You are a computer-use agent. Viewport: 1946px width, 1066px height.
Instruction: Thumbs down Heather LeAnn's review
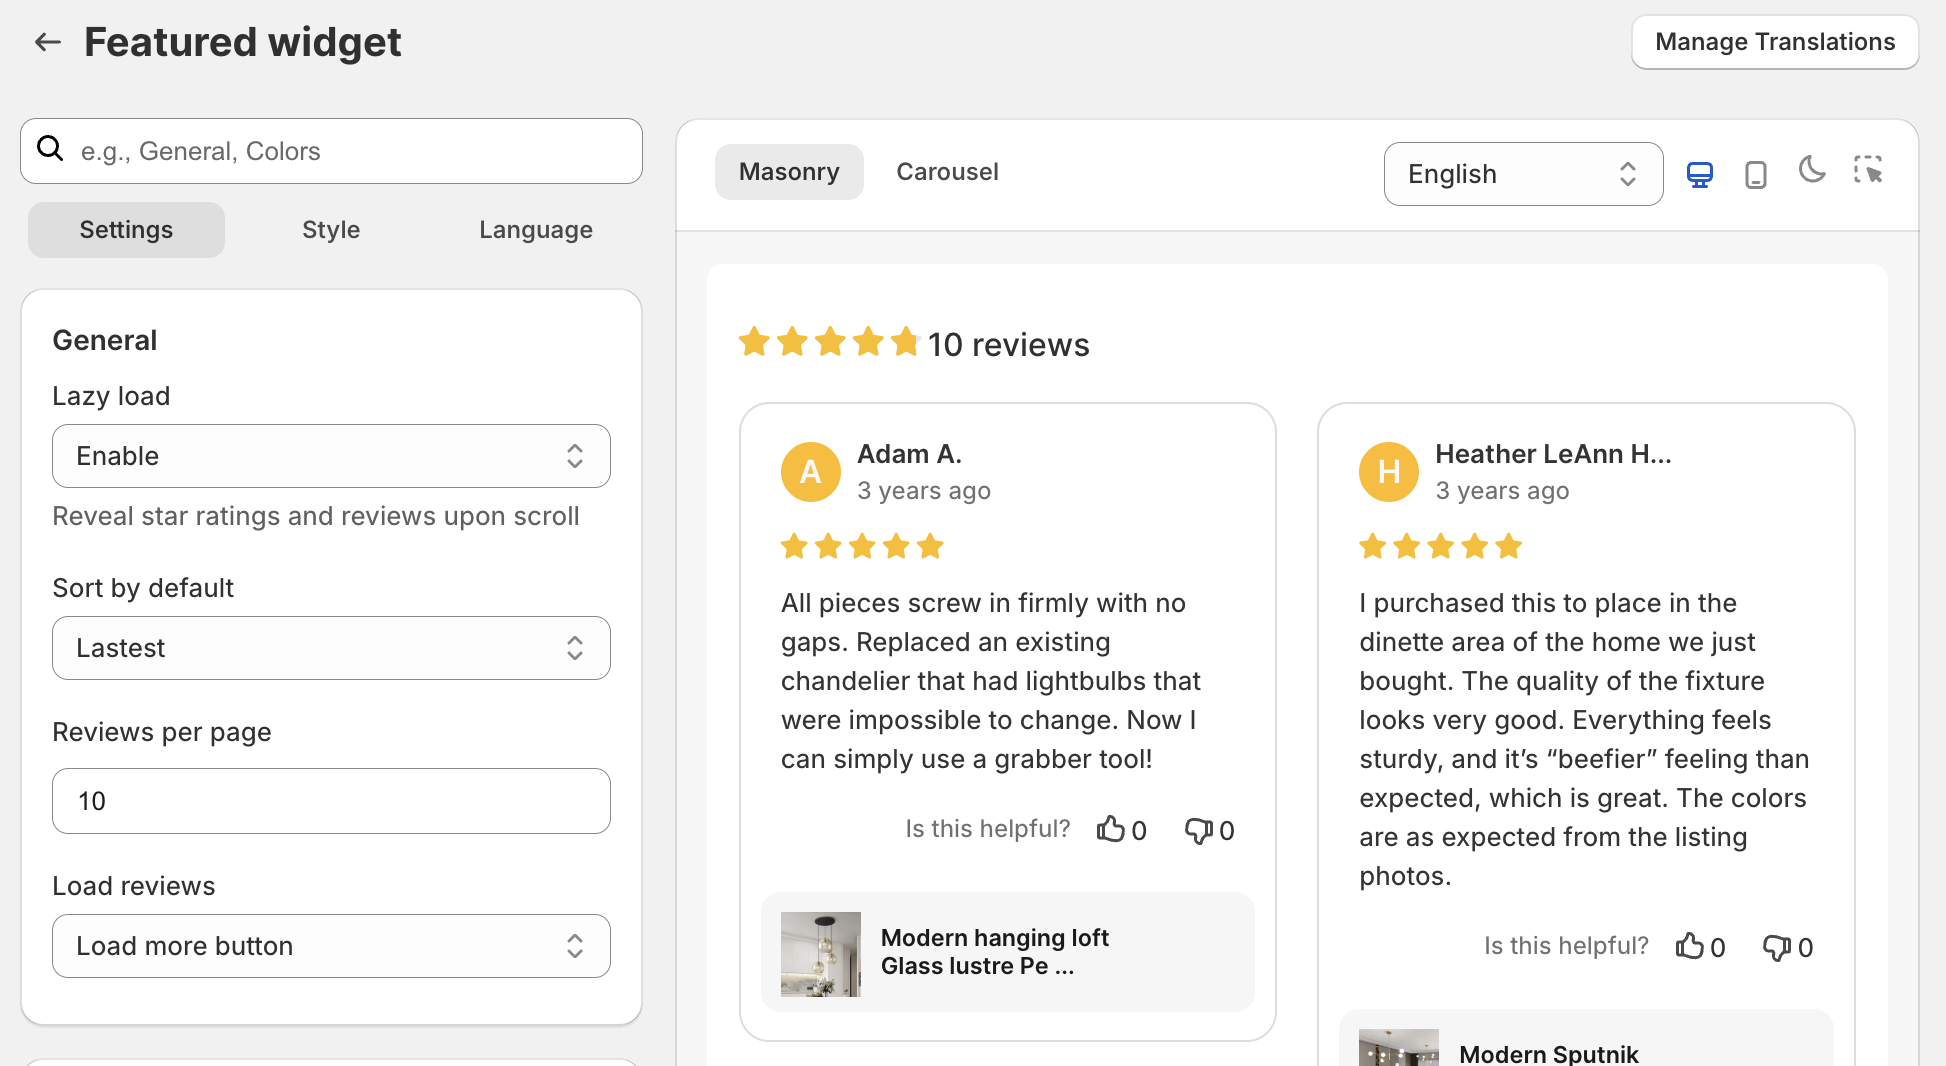tap(1777, 947)
